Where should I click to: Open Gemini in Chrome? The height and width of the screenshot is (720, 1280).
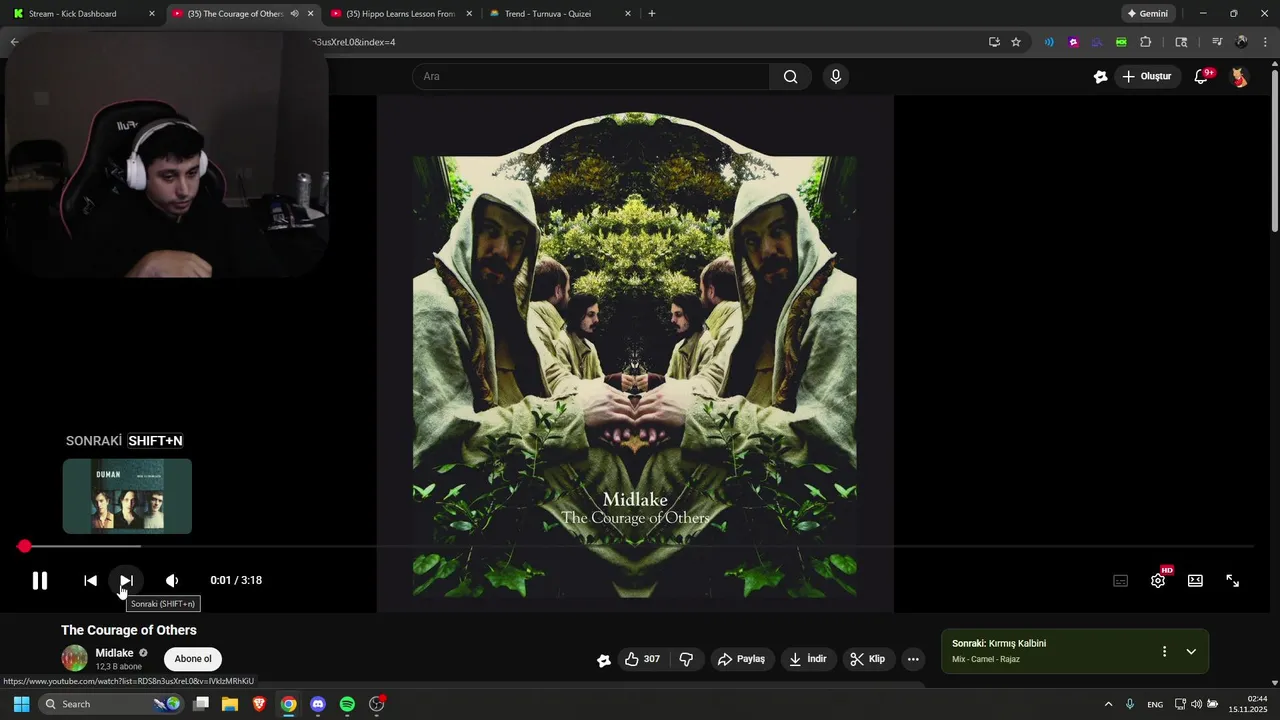tap(1147, 14)
